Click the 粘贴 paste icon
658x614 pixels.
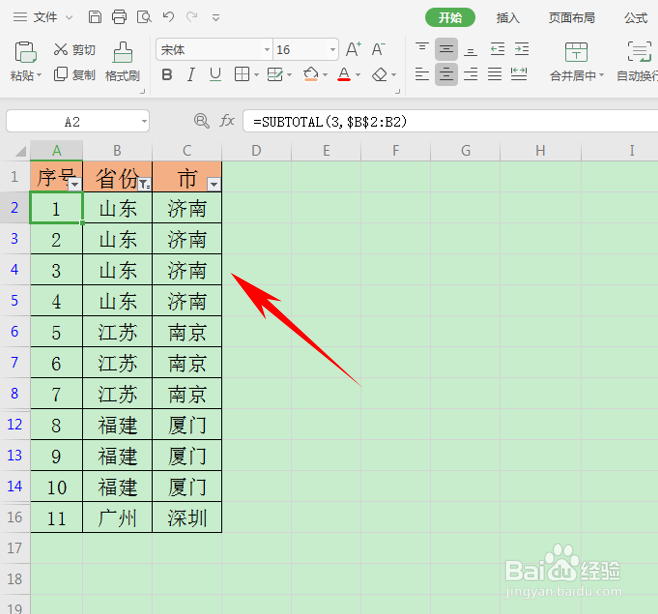(26, 52)
